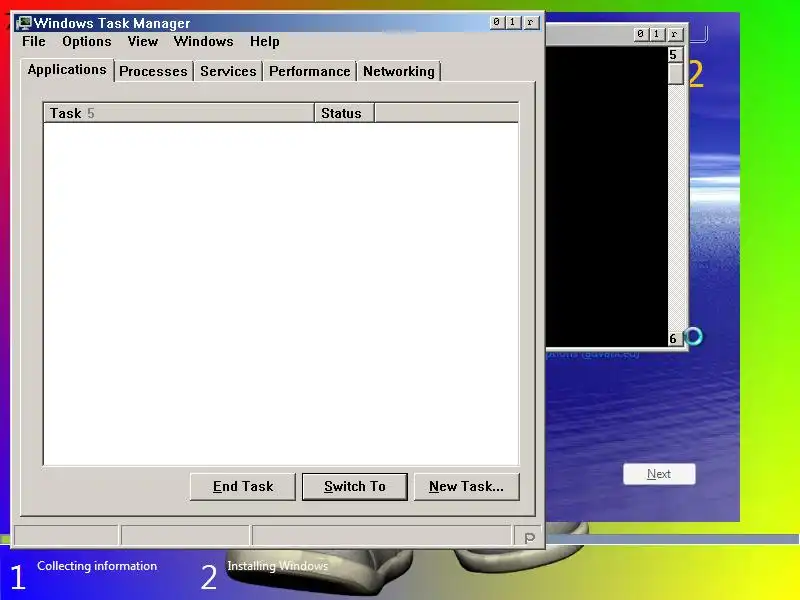Maximize the black console window
Screen dimensions: 800x600
(x=657, y=34)
